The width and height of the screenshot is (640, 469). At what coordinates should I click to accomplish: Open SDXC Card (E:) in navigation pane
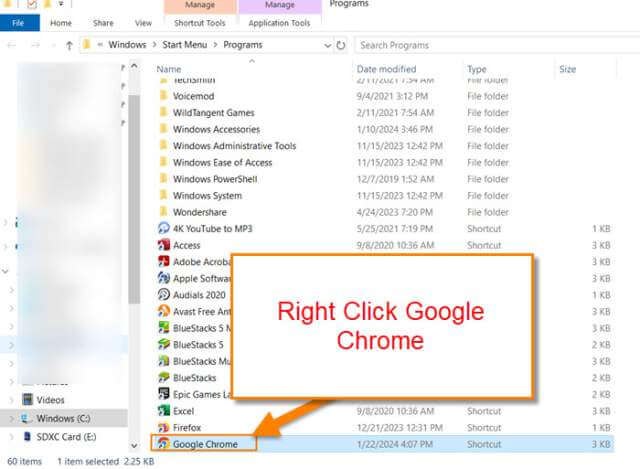click(66, 437)
